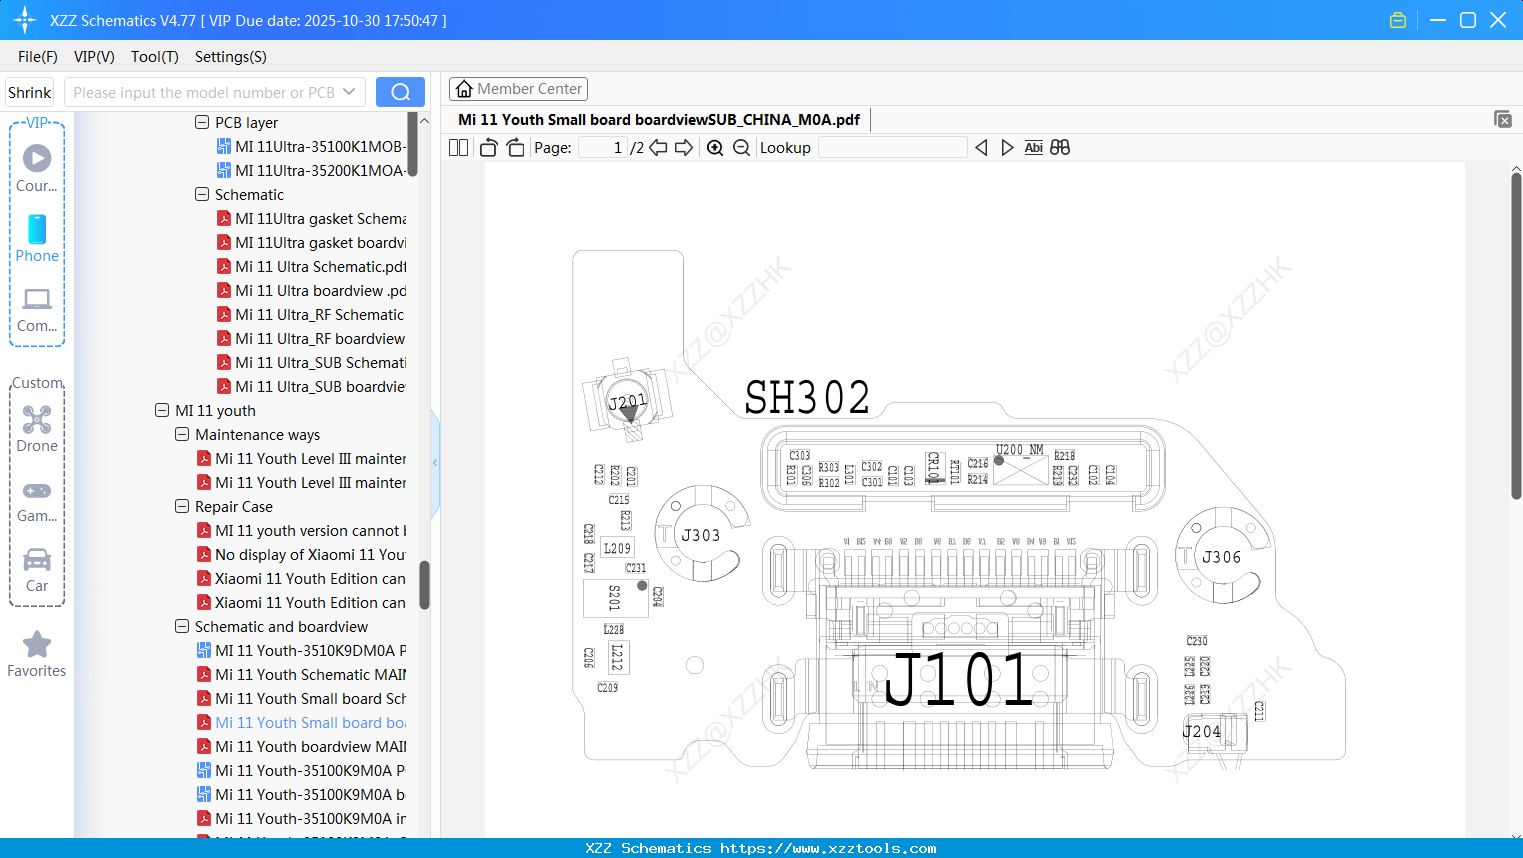Select the Car category icon
This screenshot has height=858, width=1523.
pos(37,560)
